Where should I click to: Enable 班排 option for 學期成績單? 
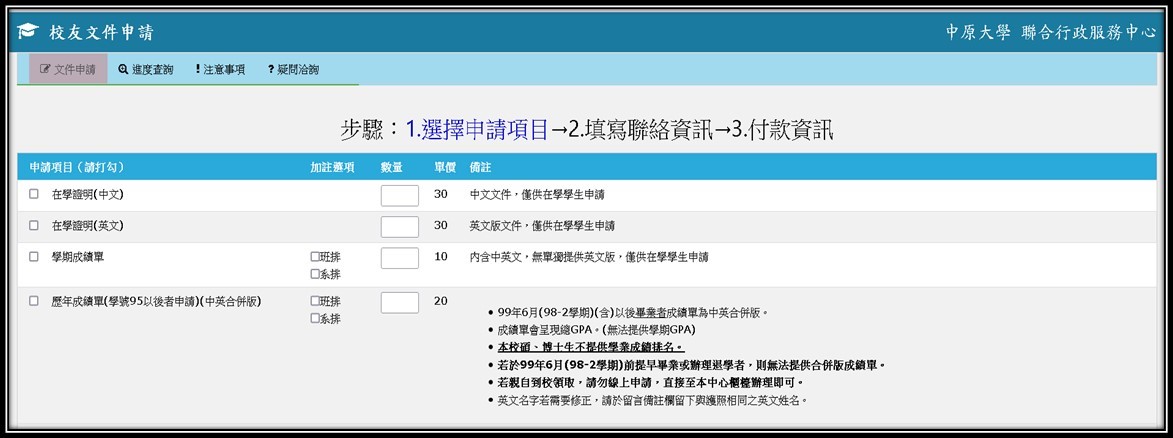click(315, 257)
